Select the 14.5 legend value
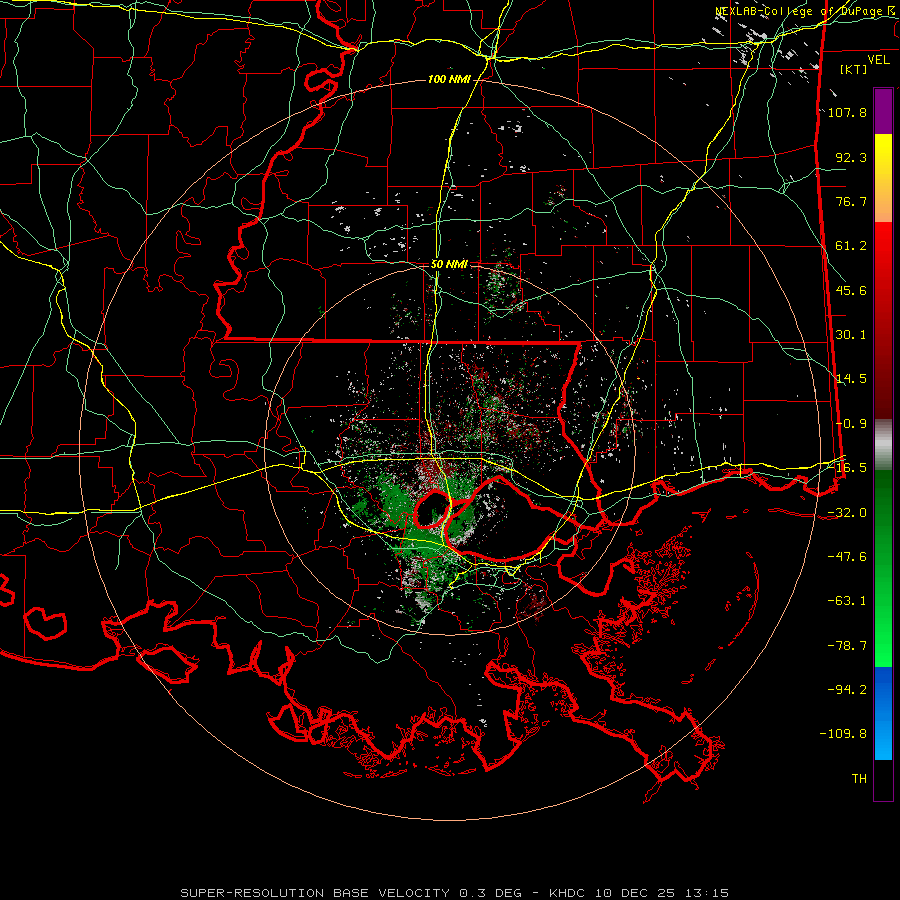Image resolution: width=900 pixels, height=900 pixels. click(x=851, y=379)
